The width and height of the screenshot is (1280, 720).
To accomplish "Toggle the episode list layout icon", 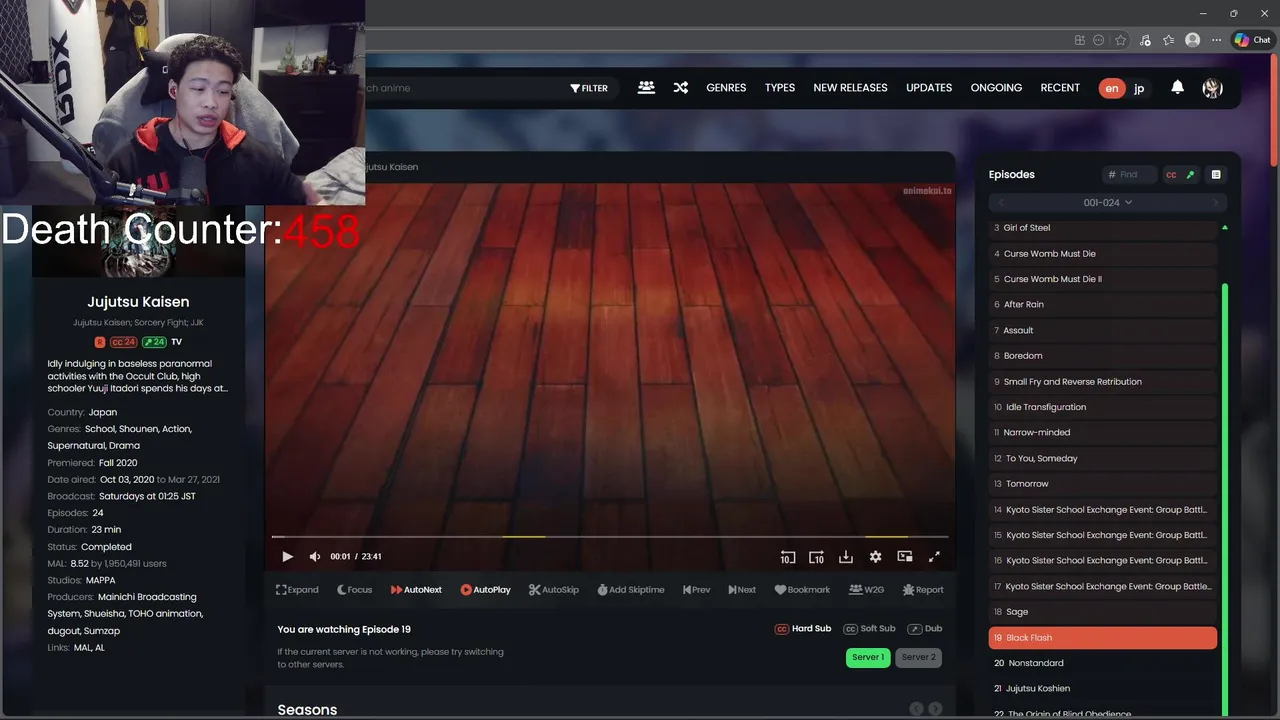I will (x=1216, y=174).
